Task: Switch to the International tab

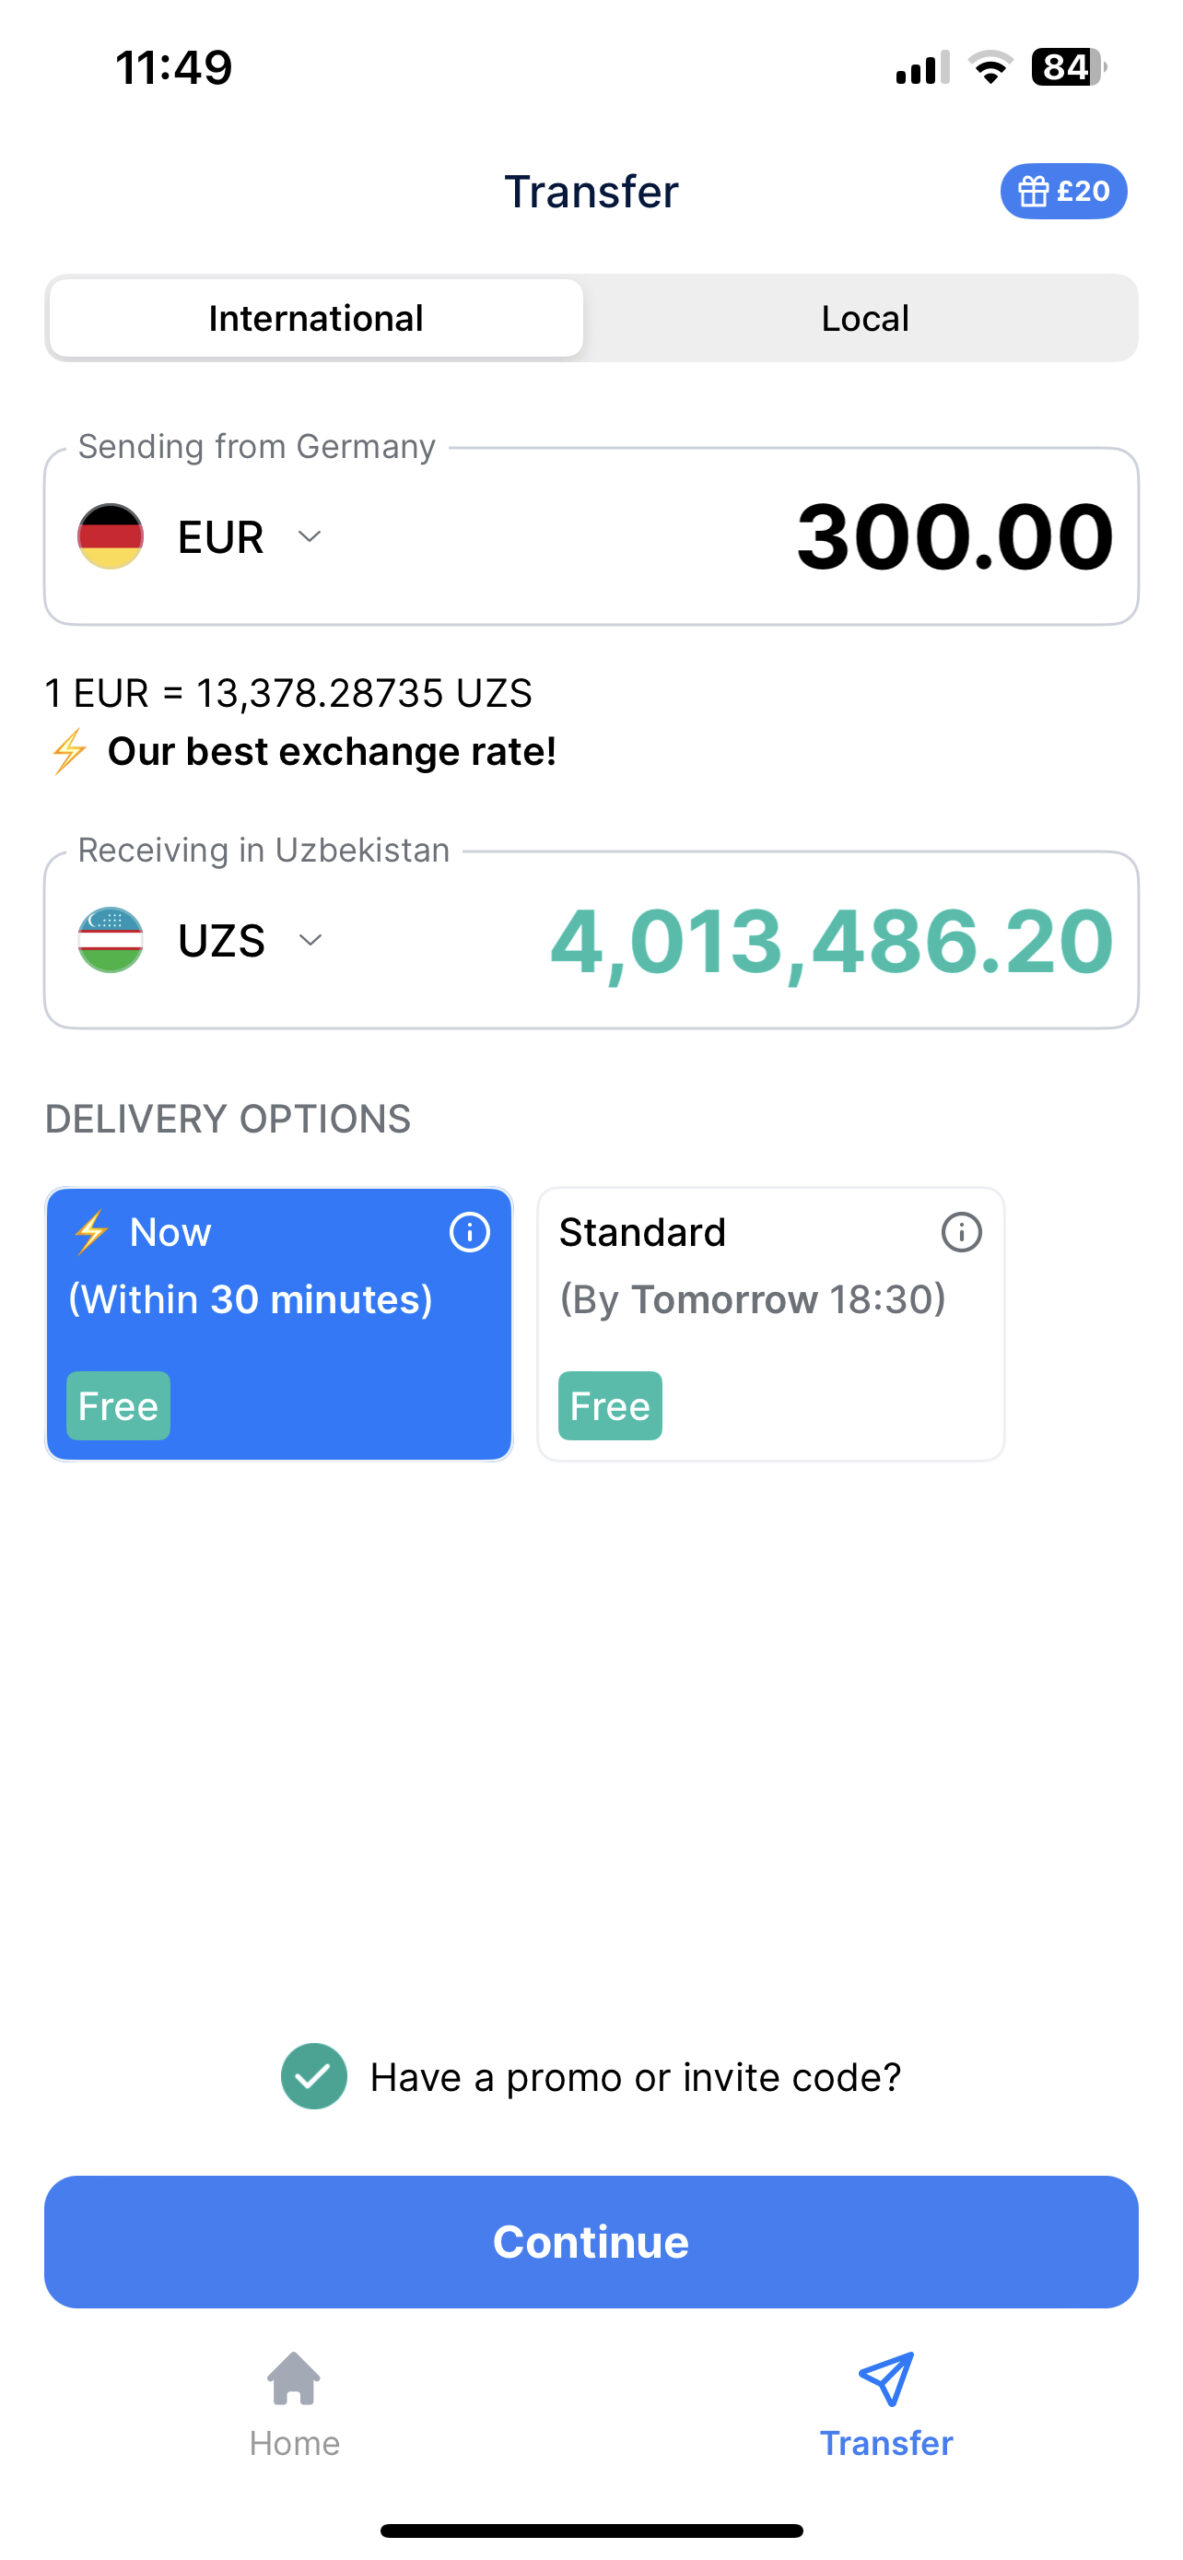Action: click(x=316, y=318)
